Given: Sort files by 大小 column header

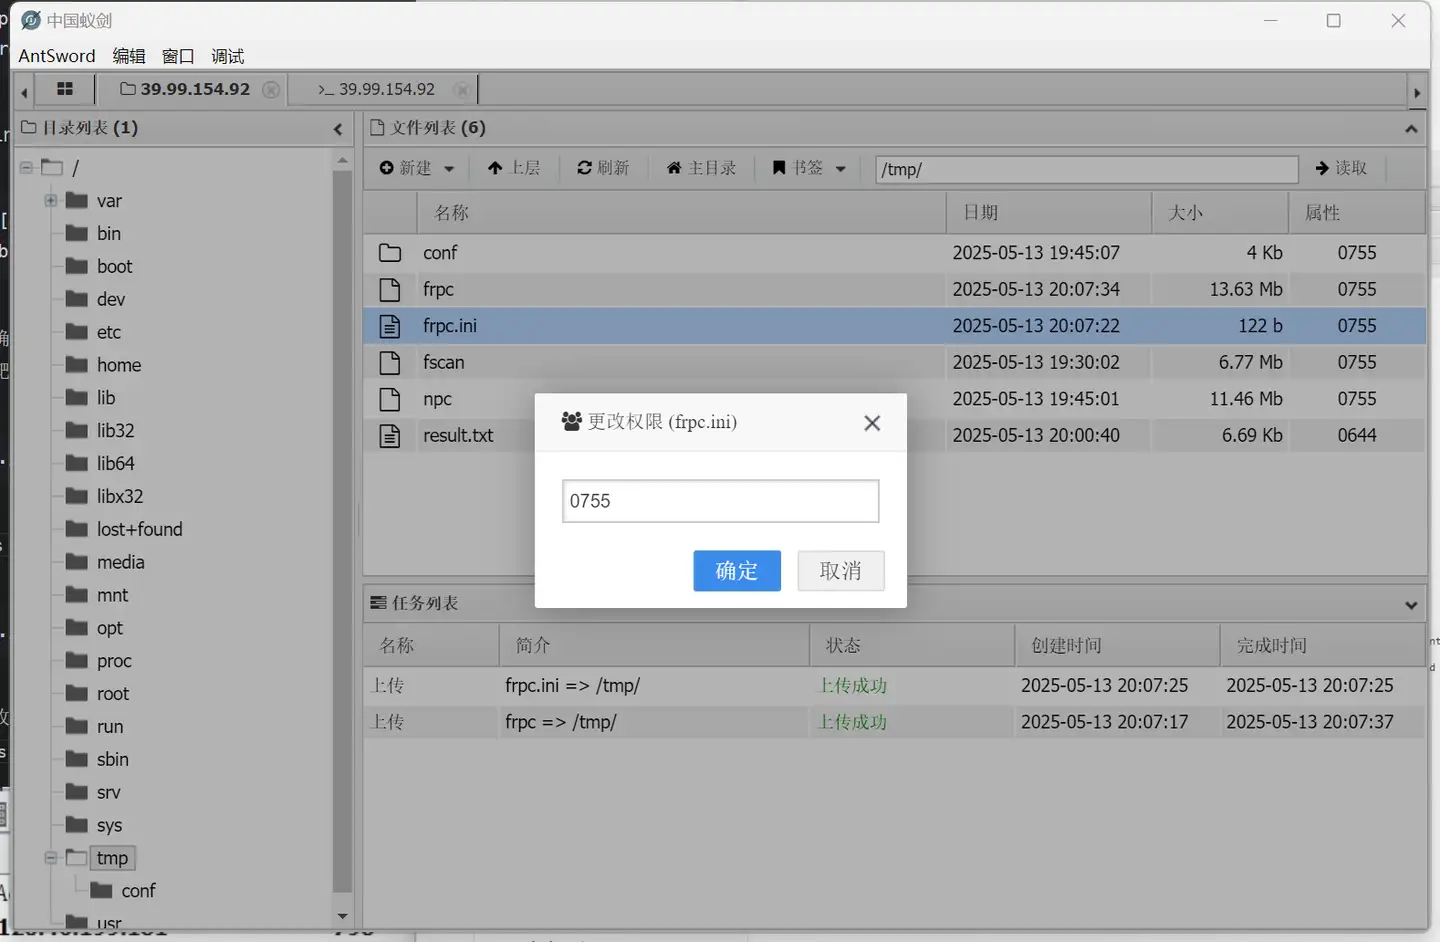Looking at the screenshot, I should 1220,213.
